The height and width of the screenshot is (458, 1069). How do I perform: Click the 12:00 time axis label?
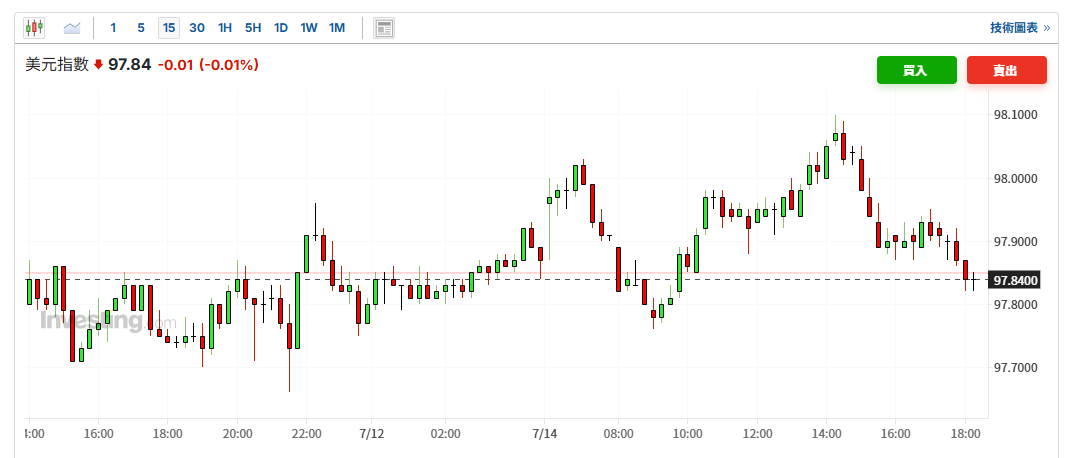pyautogui.click(x=757, y=433)
